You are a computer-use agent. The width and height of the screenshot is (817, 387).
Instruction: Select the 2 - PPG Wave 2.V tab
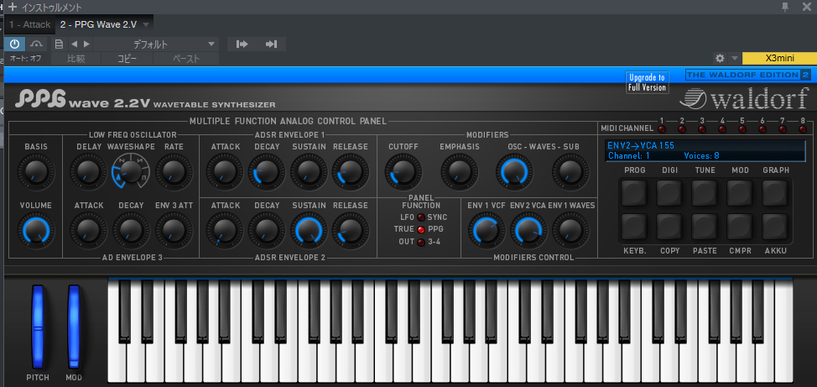pos(98,24)
